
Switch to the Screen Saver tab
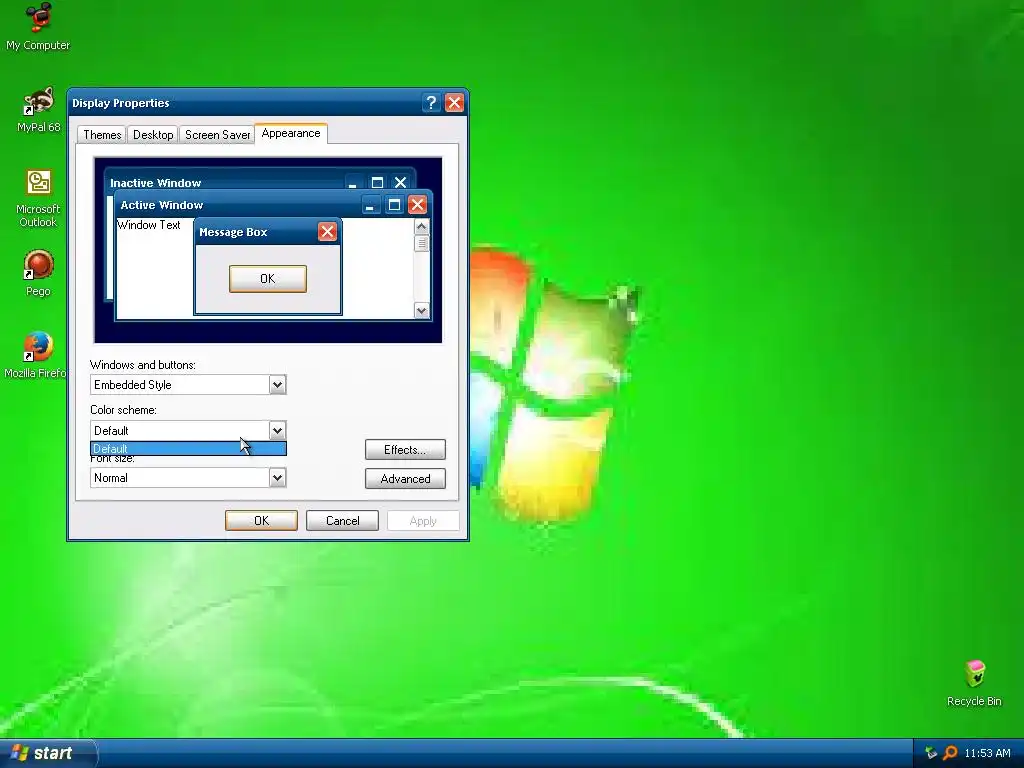[217, 135]
